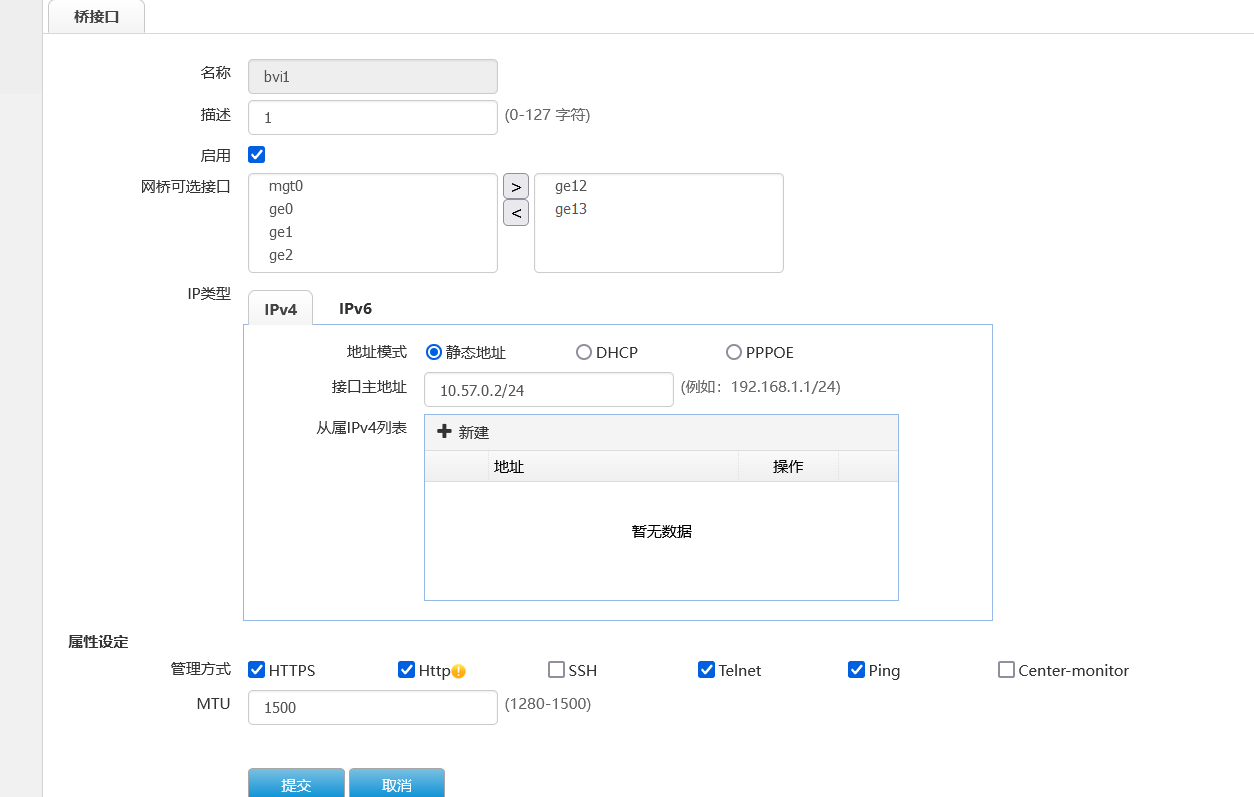
Task: Select ge12 in bridge member list
Action: 571,186
